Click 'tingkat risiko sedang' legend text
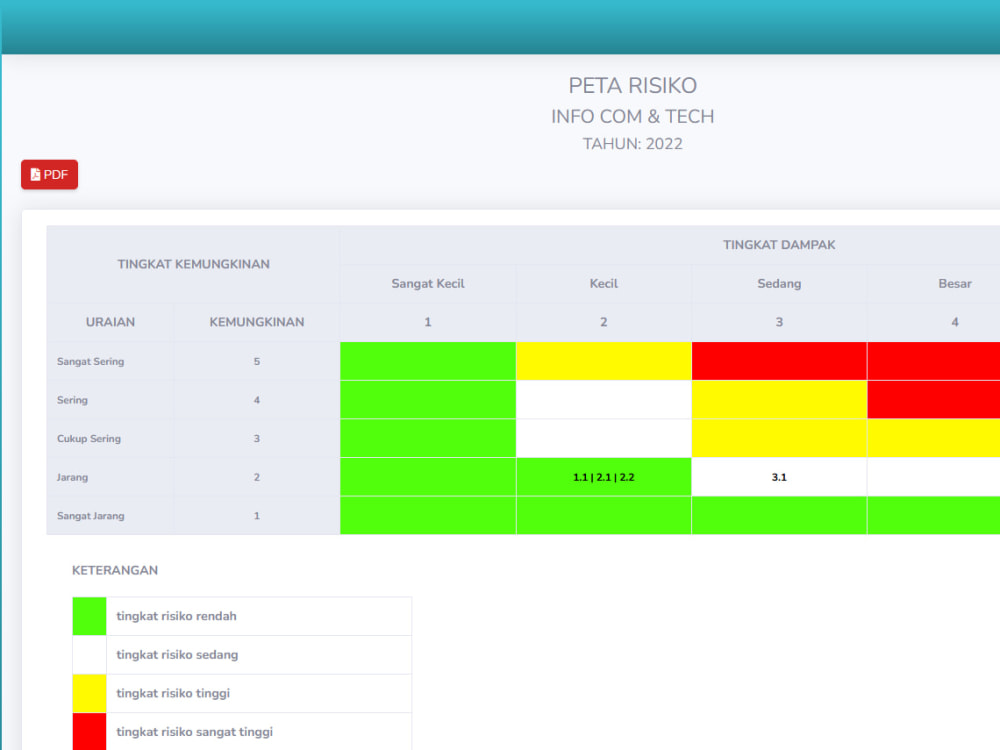The image size is (1000, 750). [177, 655]
